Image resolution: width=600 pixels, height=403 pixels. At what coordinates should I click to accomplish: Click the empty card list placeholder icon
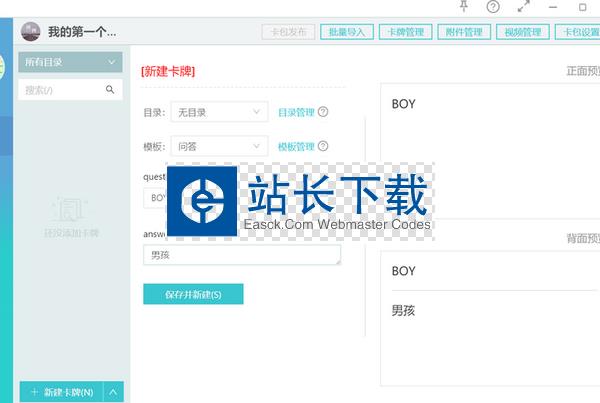pos(69,210)
